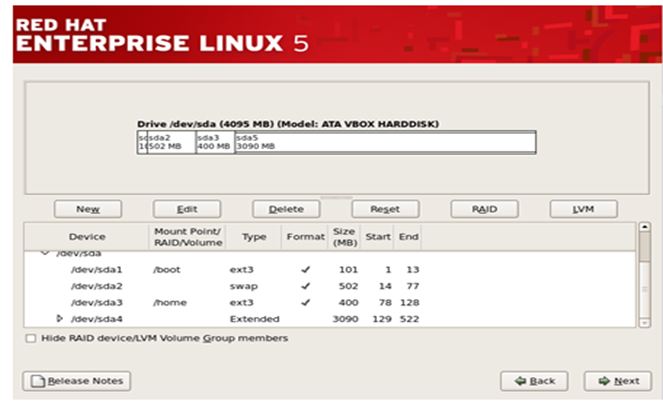Click the size value 400
Viewport: 663px width, 403px height.
(348, 302)
